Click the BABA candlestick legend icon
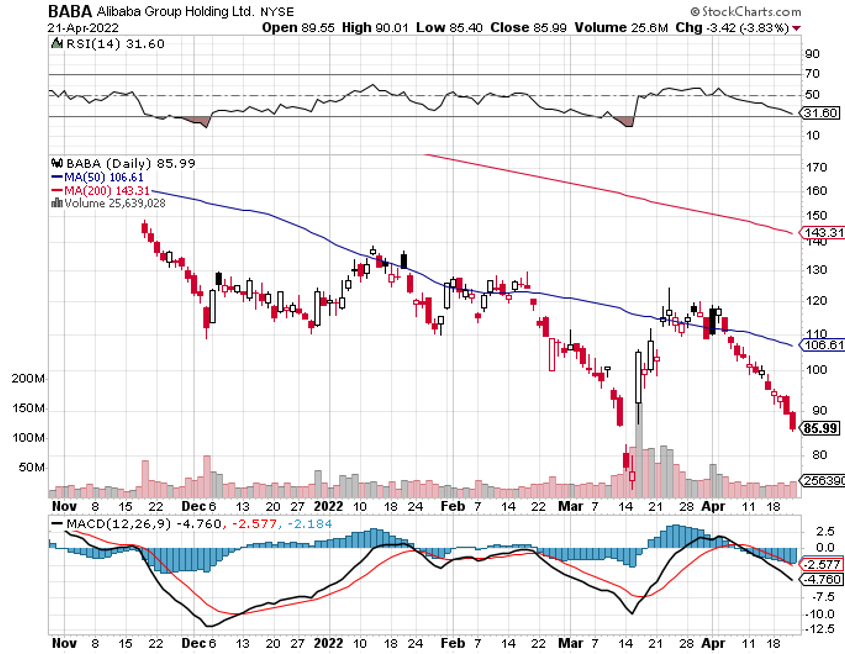The width and height of the screenshot is (845, 654). tap(57, 163)
